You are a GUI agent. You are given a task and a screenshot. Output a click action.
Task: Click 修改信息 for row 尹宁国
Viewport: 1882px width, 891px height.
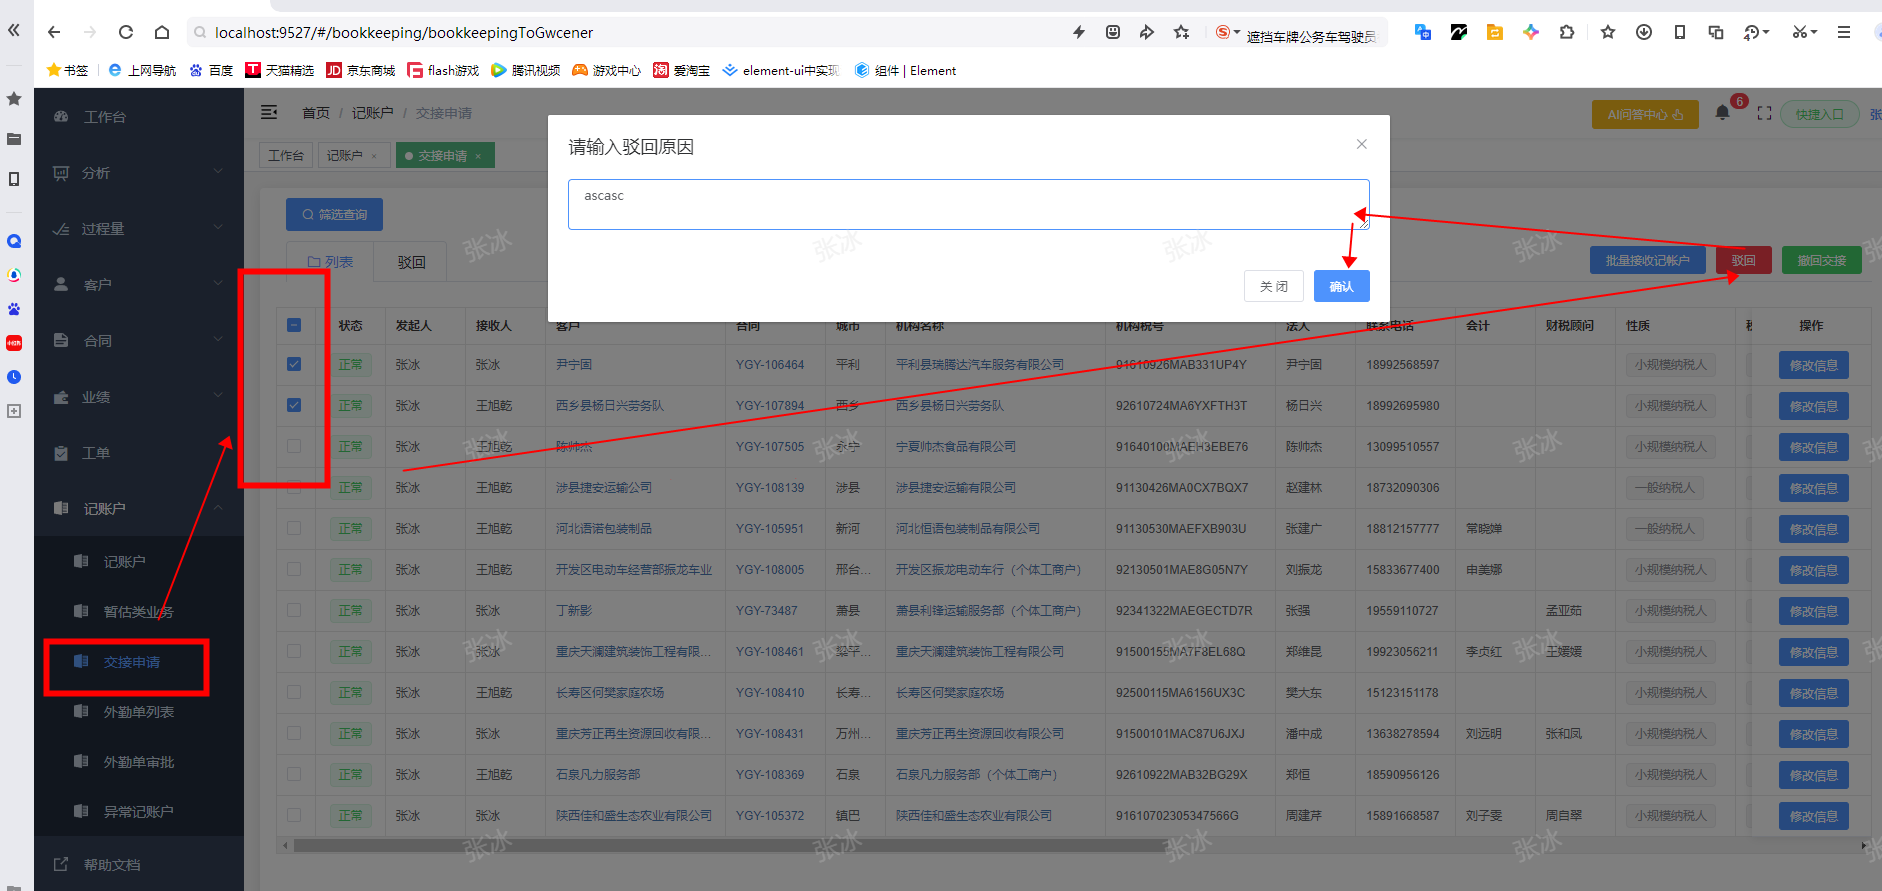click(x=1813, y=365)
